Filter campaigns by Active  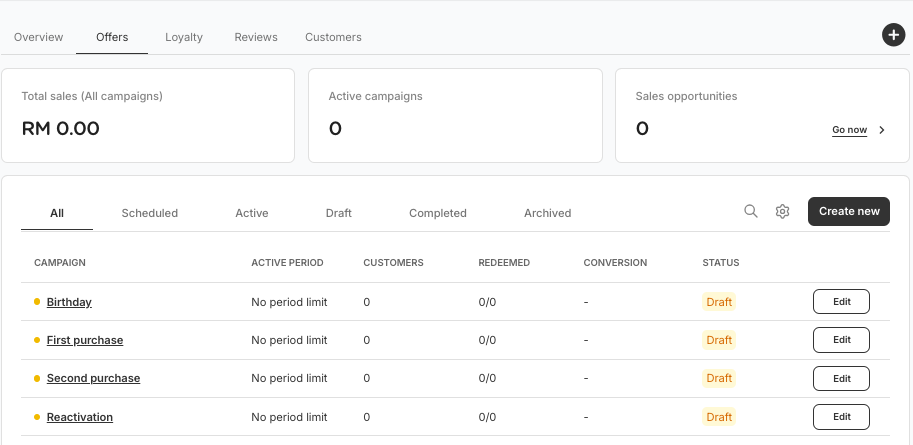tap(252, 213)
